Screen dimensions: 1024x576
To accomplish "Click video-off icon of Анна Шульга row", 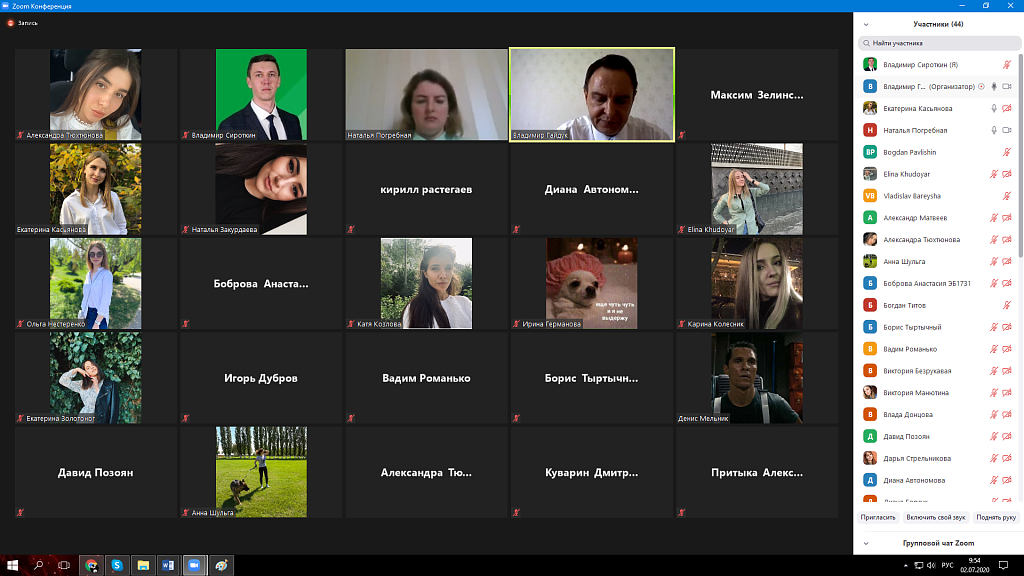I will tap(1007, 261).
